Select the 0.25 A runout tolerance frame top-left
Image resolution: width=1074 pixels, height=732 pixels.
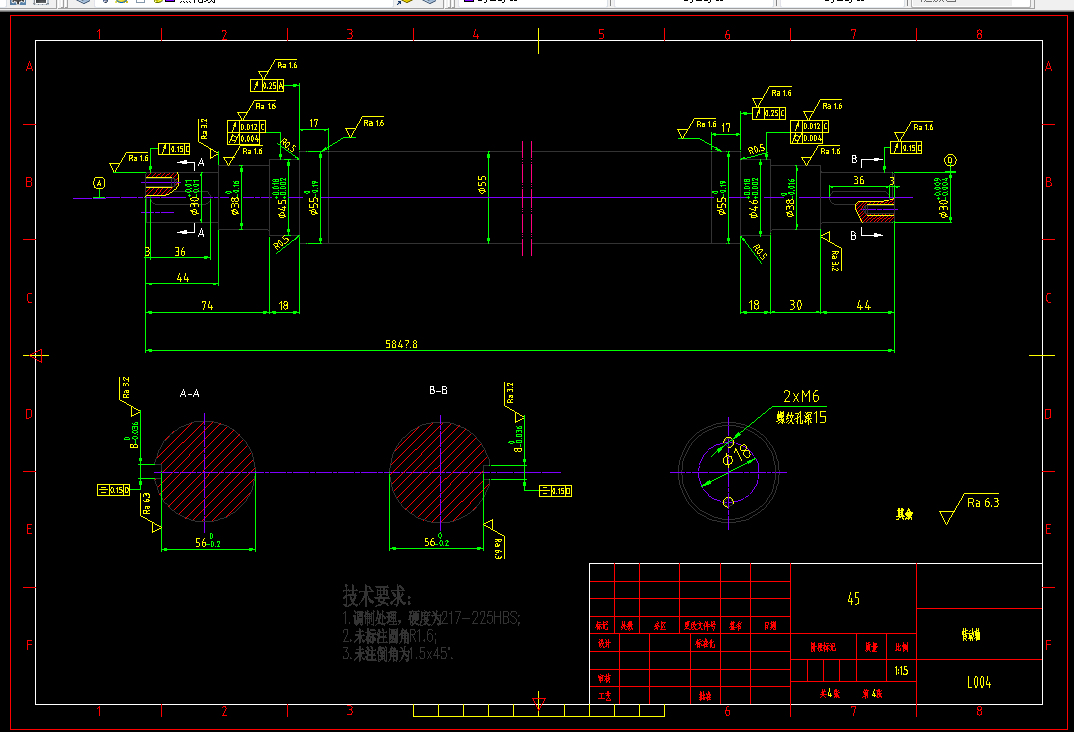click(267, 86)
